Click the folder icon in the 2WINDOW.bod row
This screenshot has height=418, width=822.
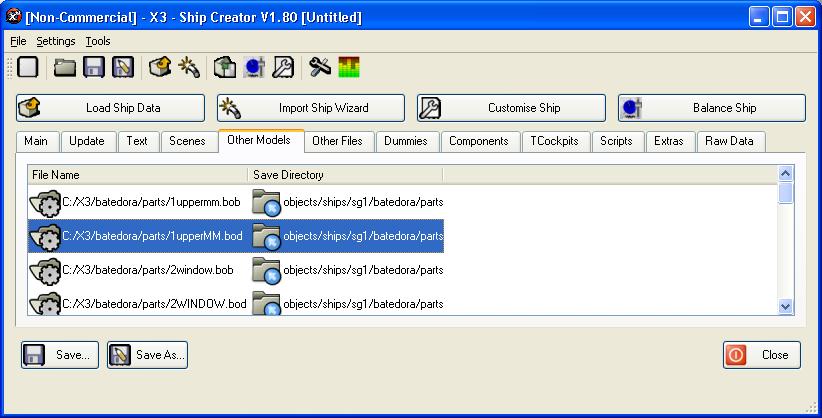coord(266,304)
